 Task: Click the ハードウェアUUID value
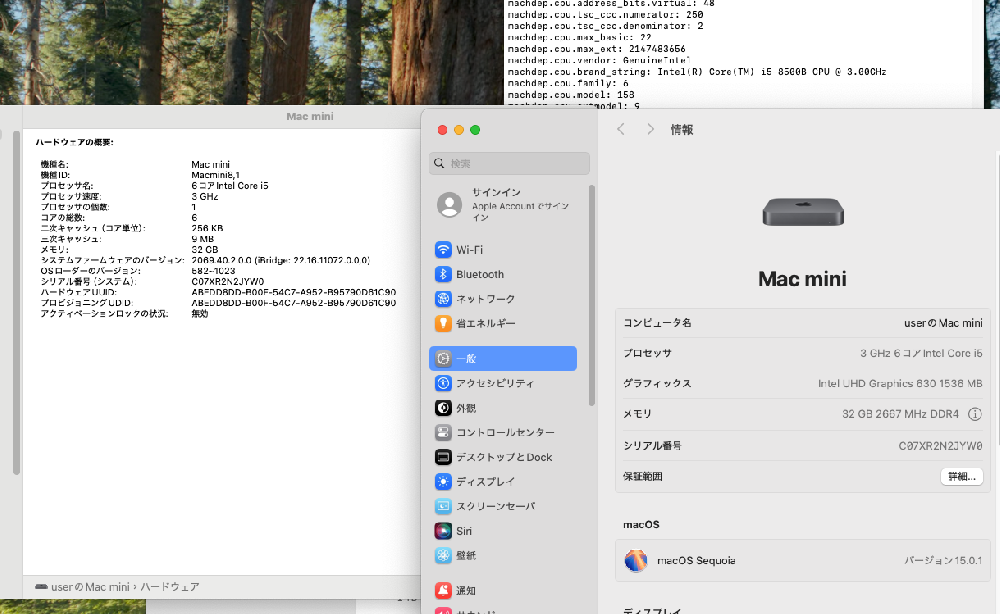point(293,292)
